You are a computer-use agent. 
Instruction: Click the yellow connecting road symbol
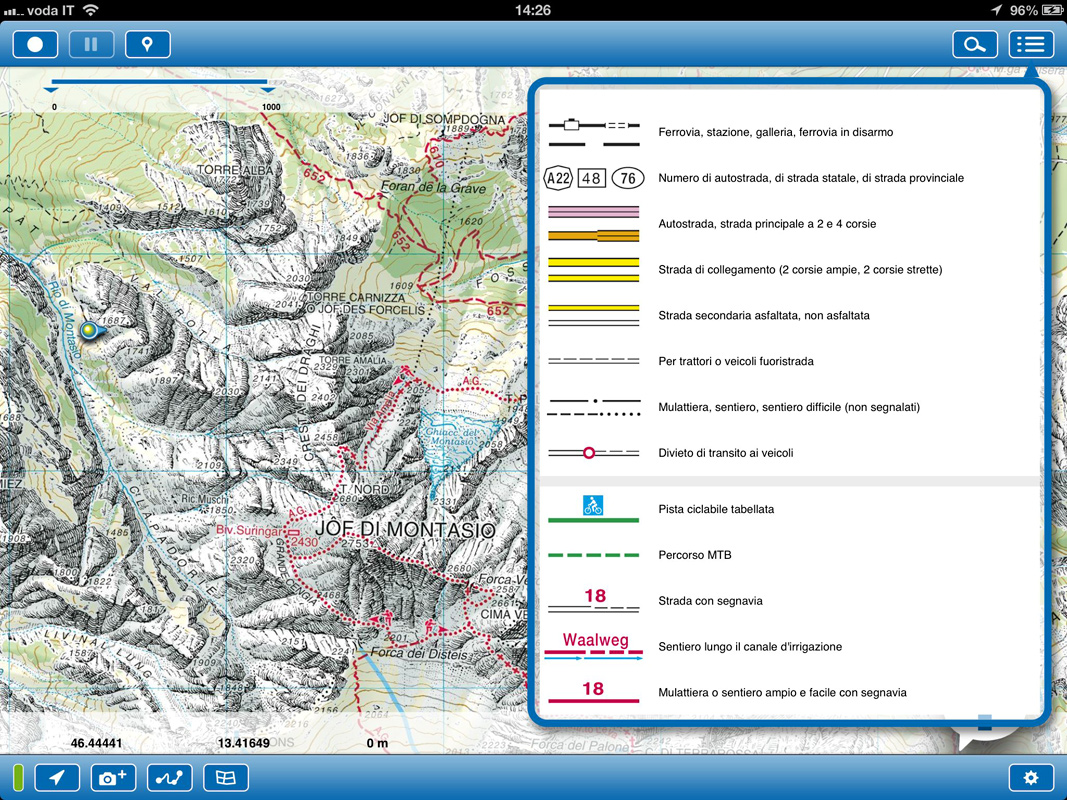click(593, 269)
